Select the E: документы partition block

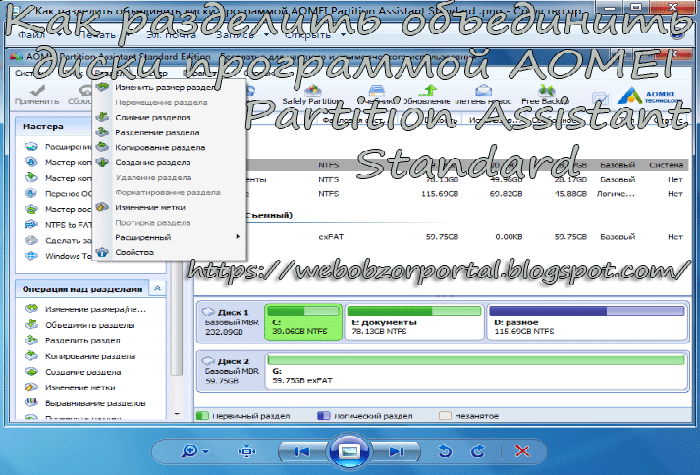(414, 322)
